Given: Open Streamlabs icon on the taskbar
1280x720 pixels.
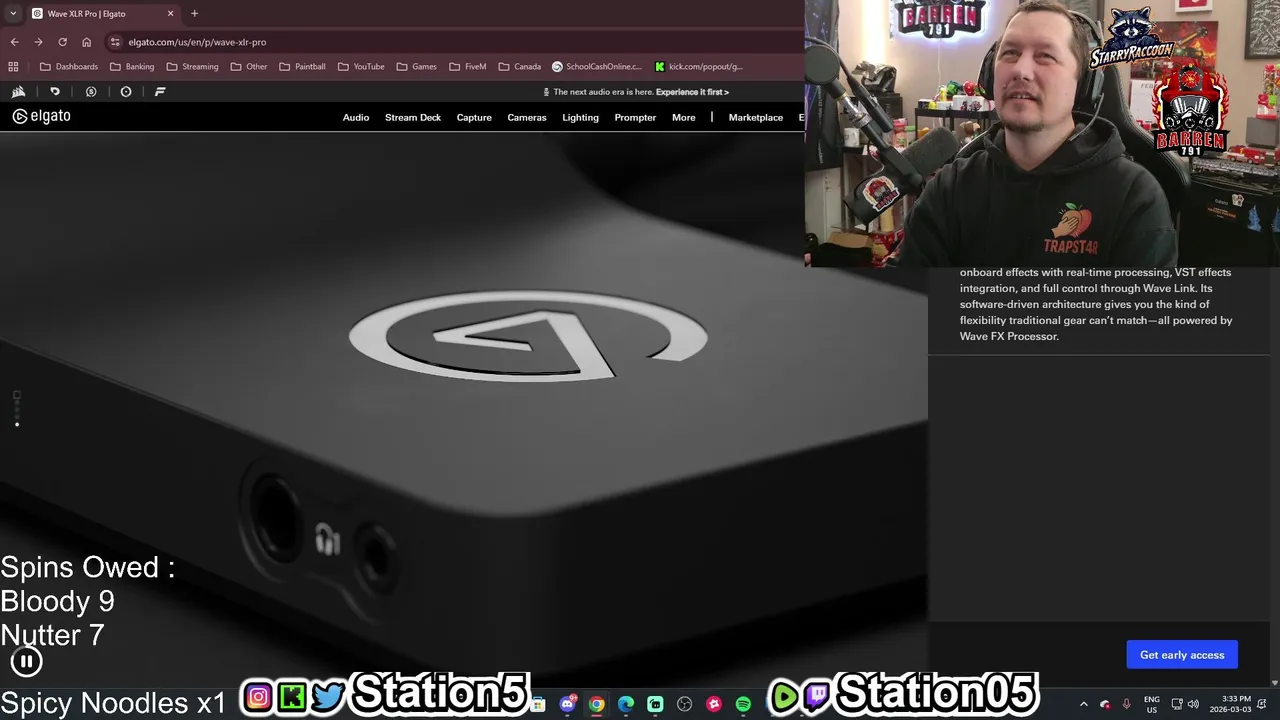Looking at the screenshot, I should pyautogui.click(x=655, y=704).
